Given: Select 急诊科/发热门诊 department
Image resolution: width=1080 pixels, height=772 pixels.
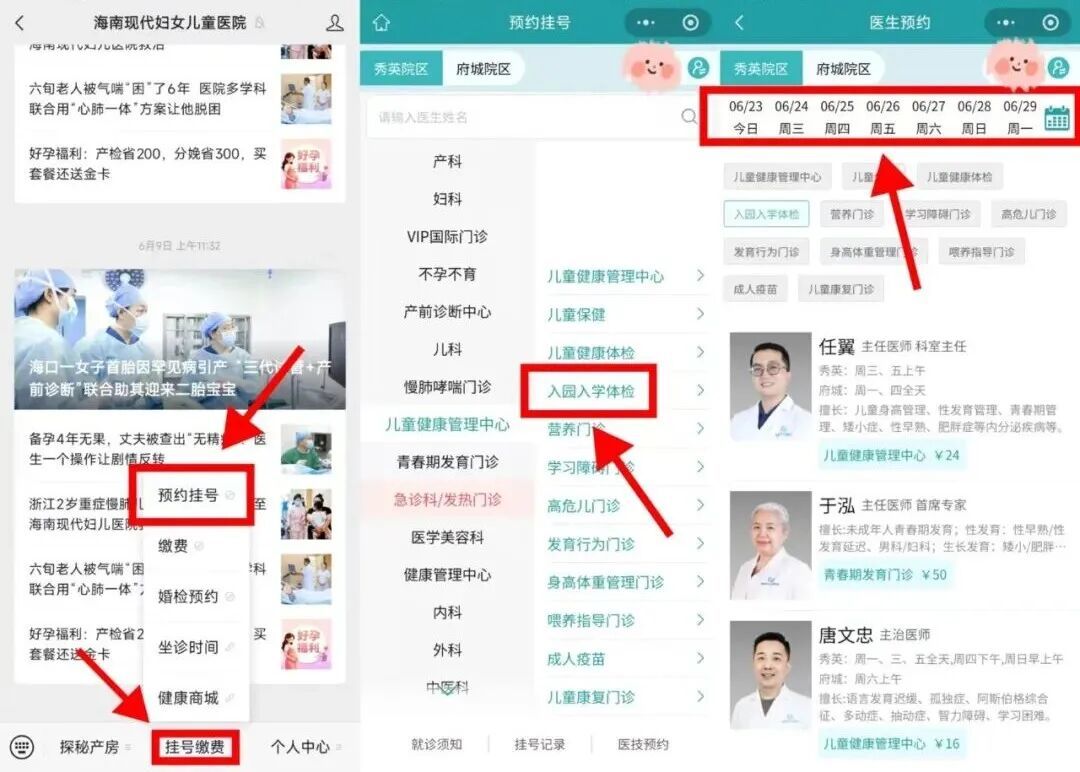Looking at the screenshot, I should click(447, 499).
